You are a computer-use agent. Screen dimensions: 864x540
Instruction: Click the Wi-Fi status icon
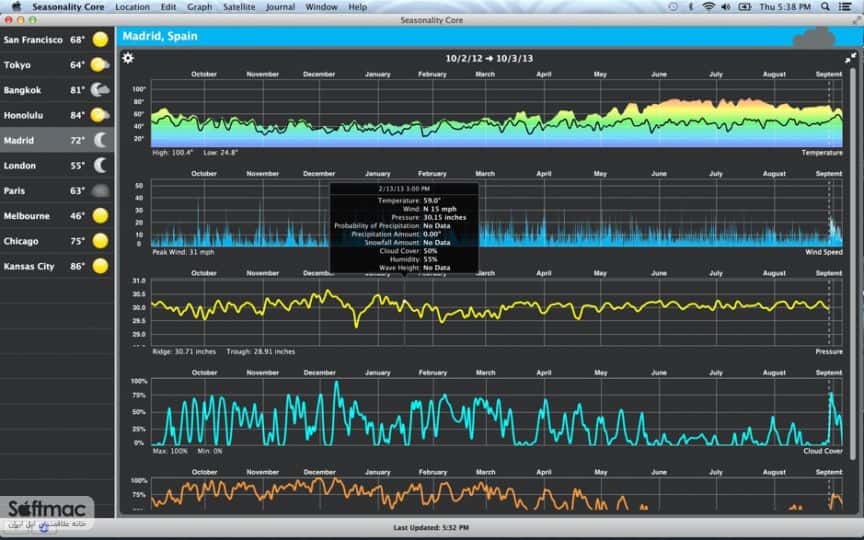point(709,7)
